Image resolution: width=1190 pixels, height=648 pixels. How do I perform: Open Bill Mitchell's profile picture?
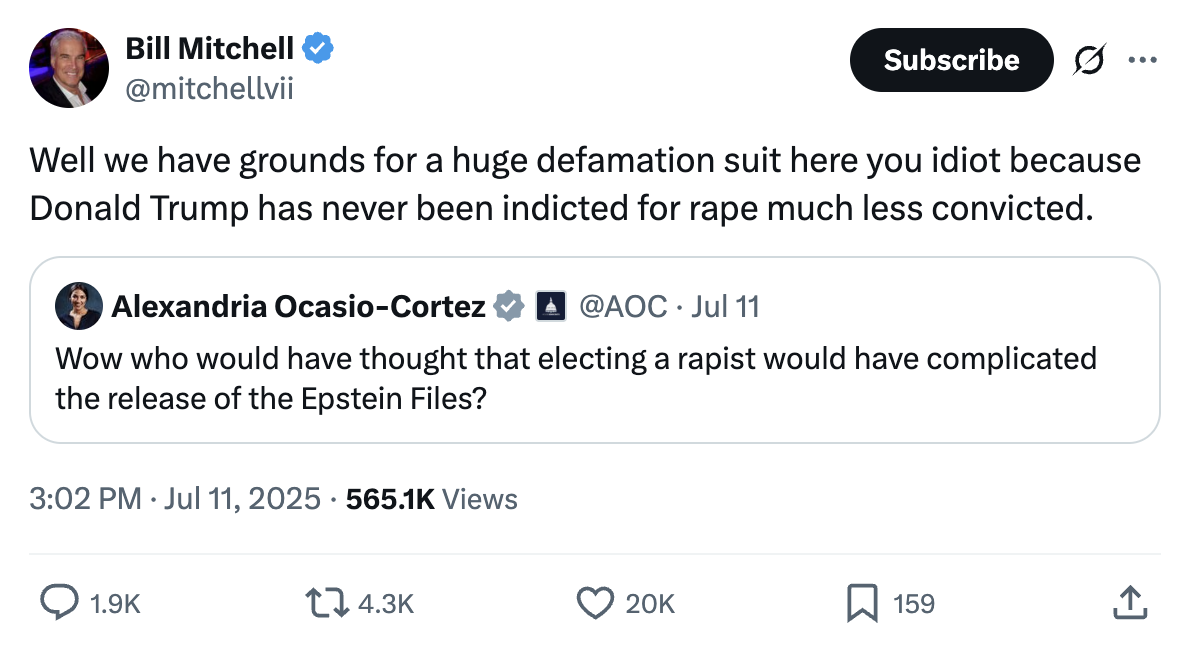(69, 67)
